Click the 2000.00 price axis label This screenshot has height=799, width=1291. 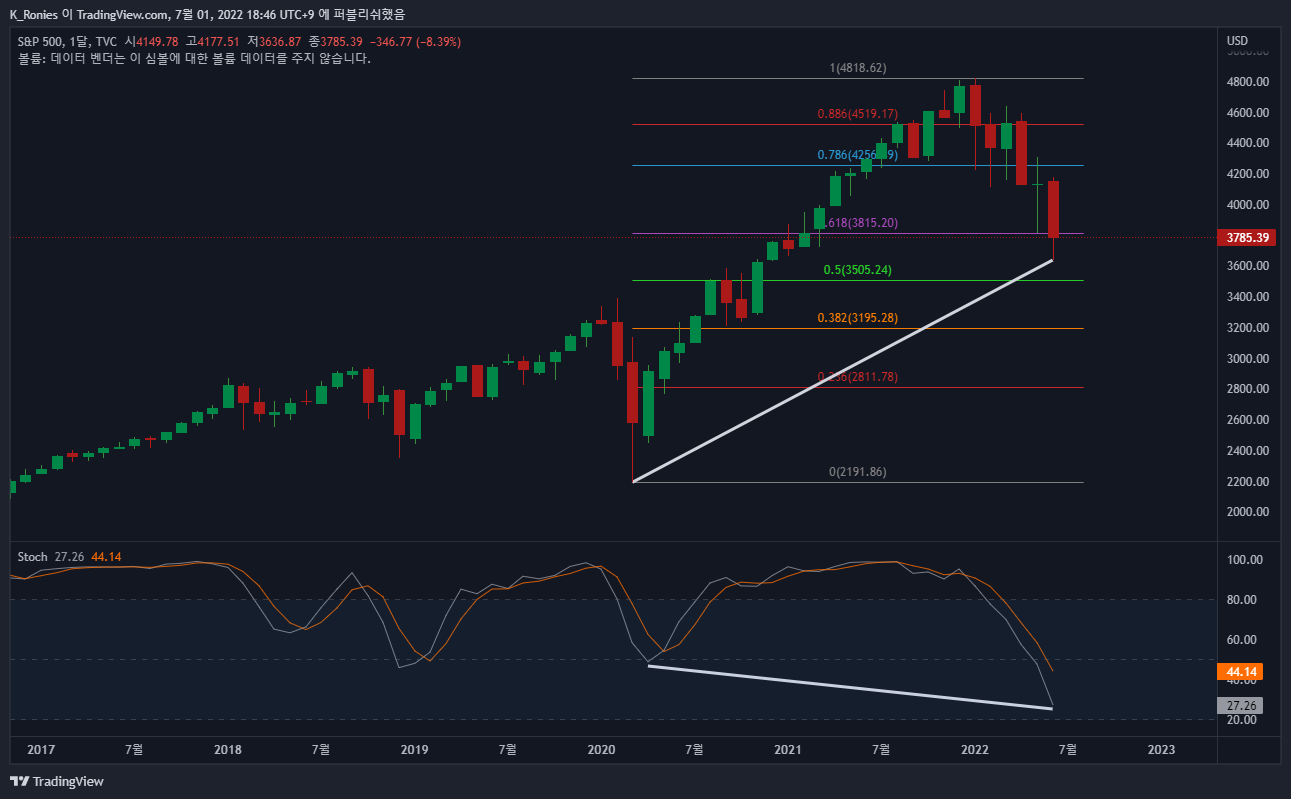[1247, 512]
